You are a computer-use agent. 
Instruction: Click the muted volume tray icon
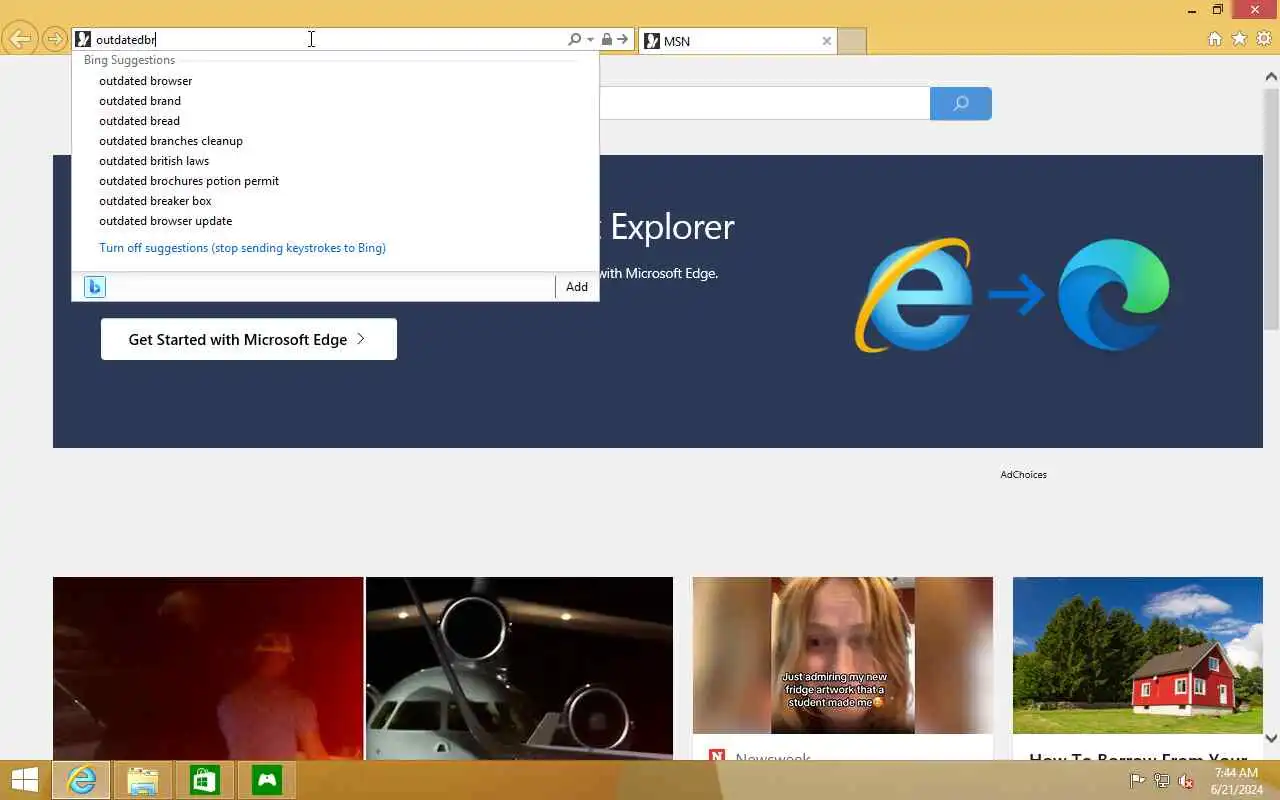coord(1186,781)
